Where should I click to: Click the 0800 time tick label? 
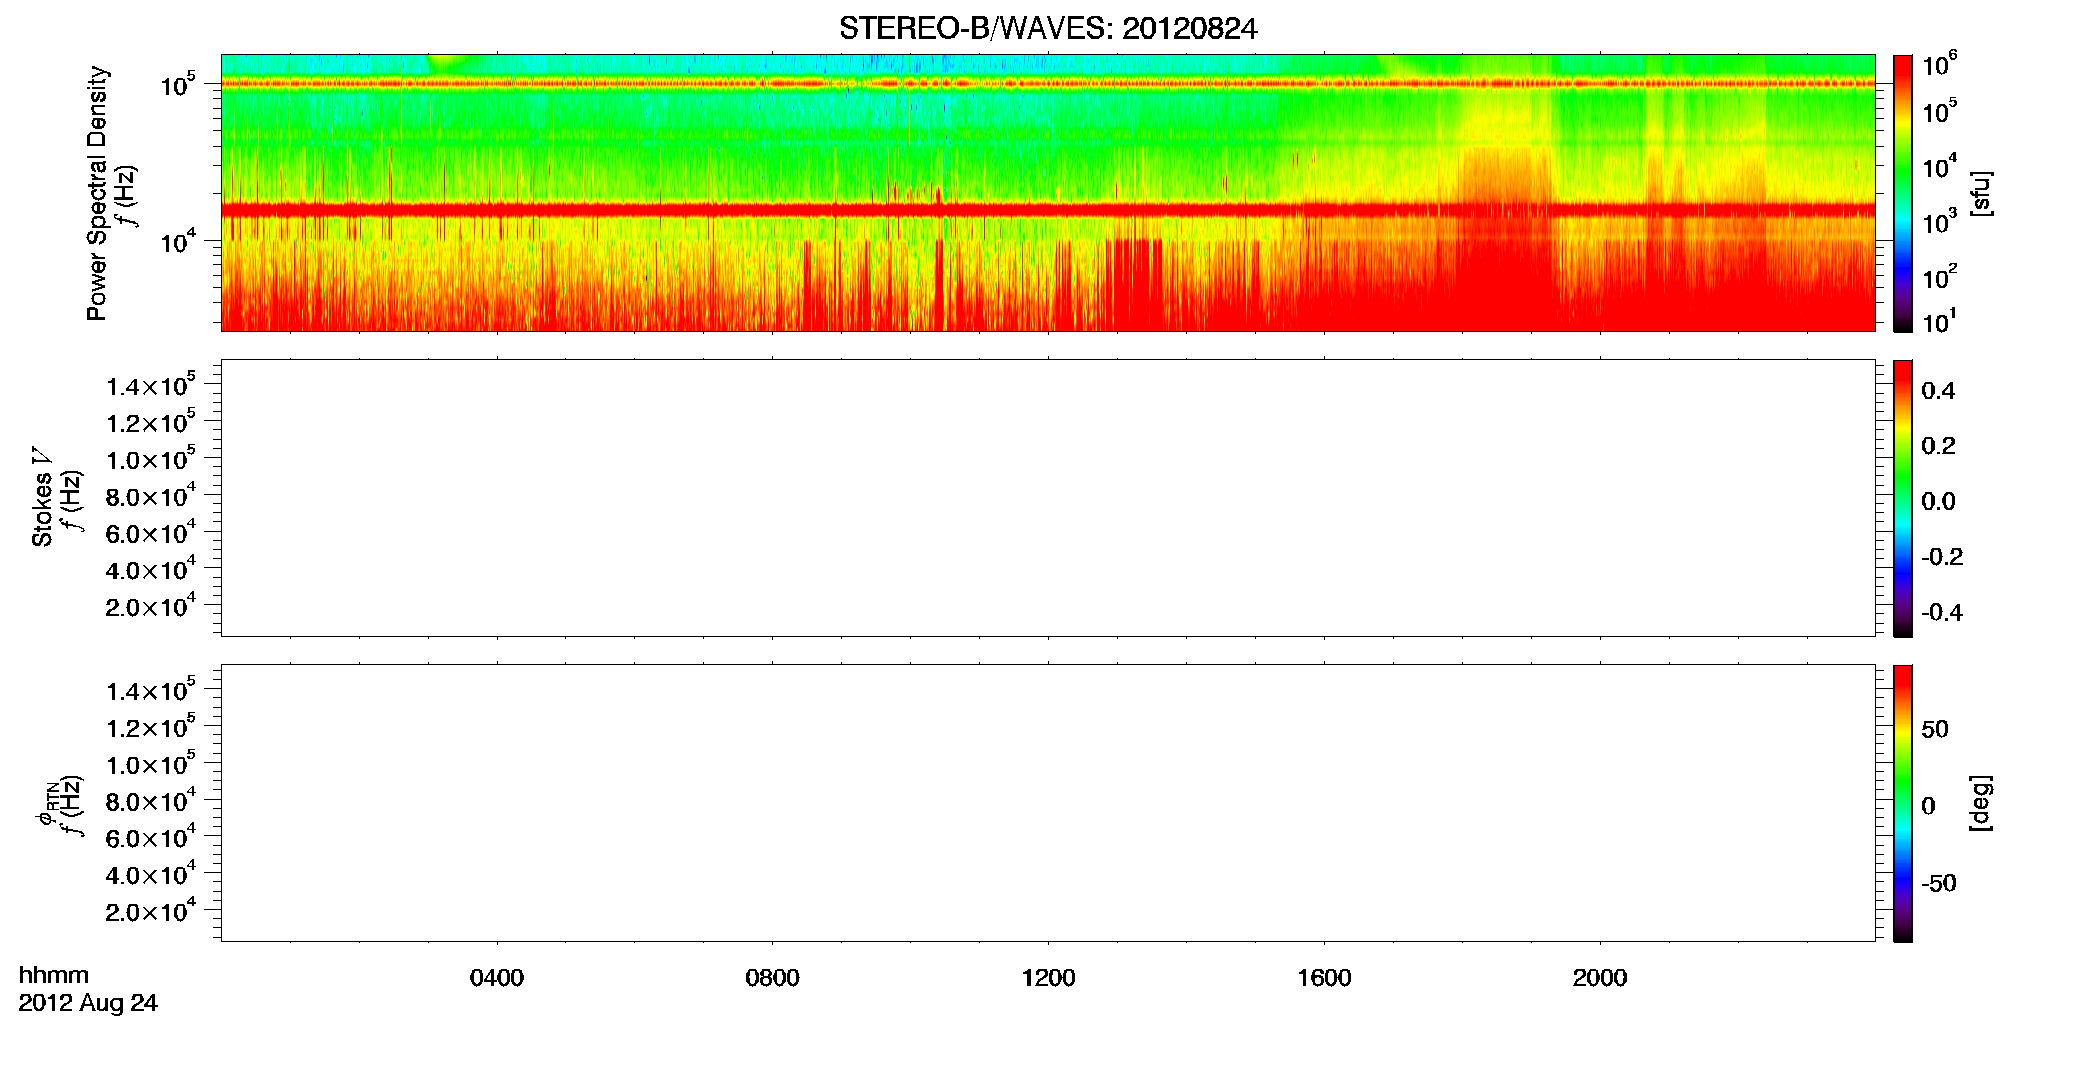[772, 978]
